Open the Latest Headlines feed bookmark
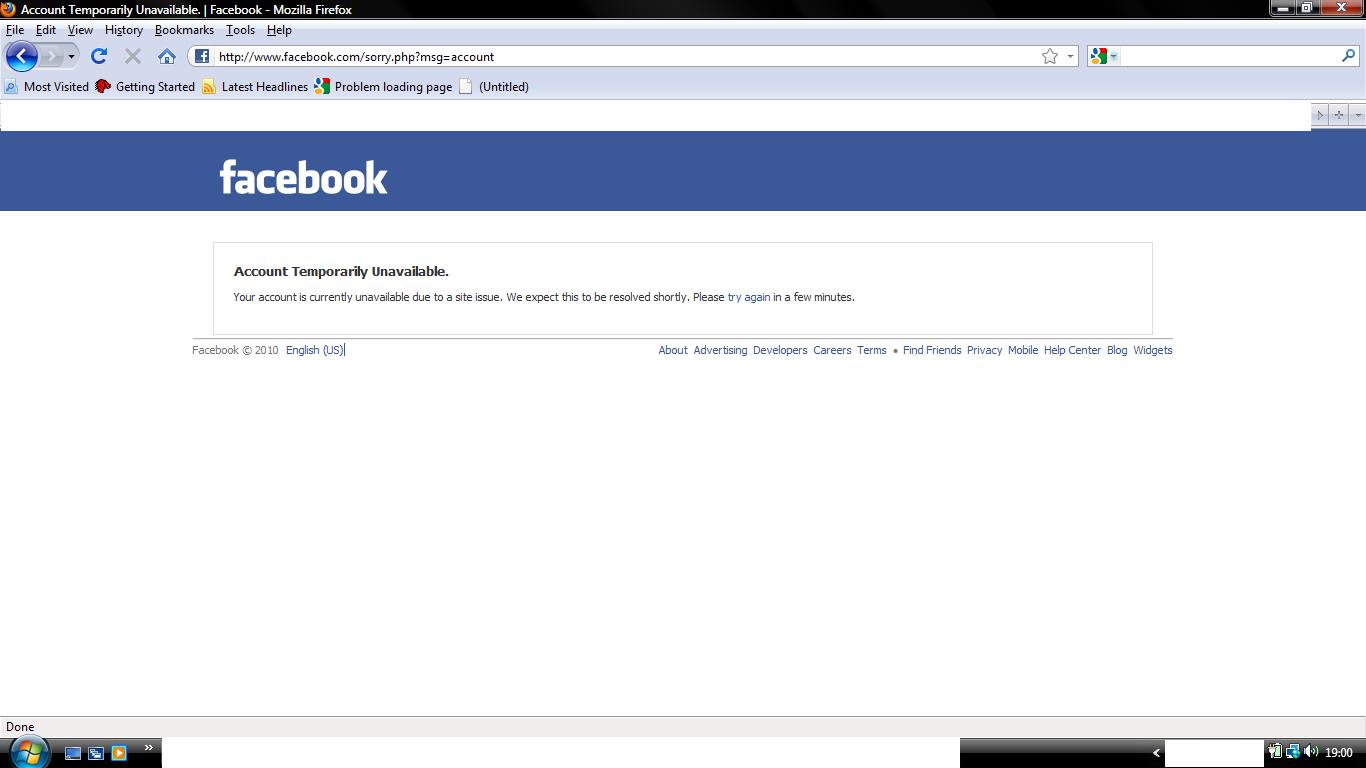The width and height of the screenshot is (1366, 768). (255, 87)
